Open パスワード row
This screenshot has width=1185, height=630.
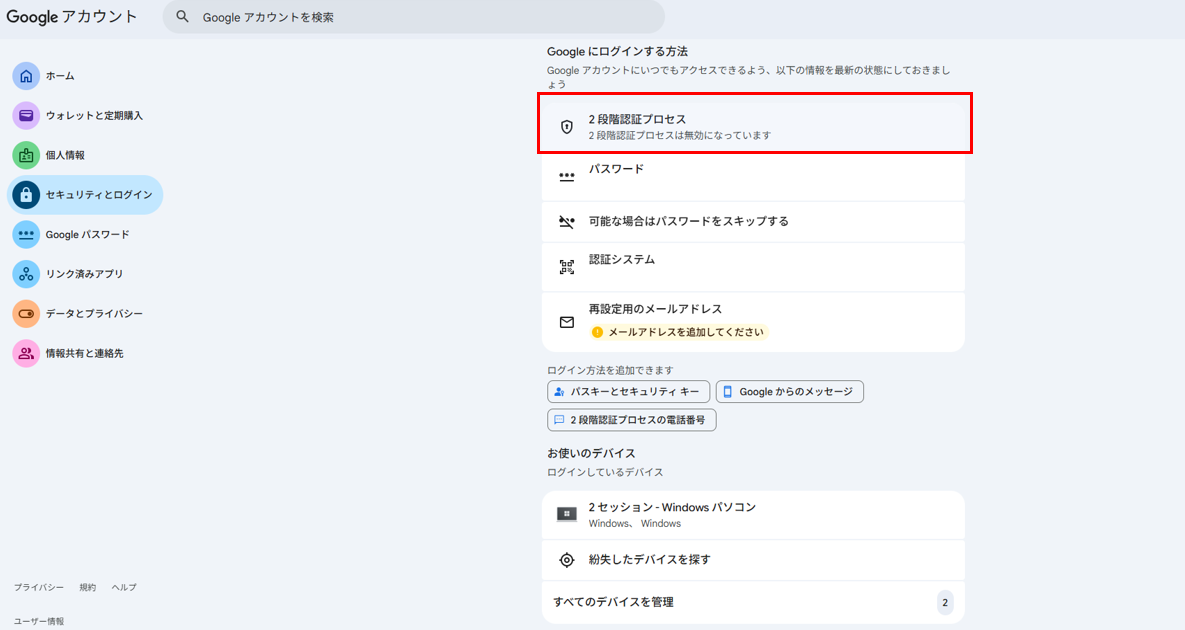pyautogui.click(x=753, y=177)
